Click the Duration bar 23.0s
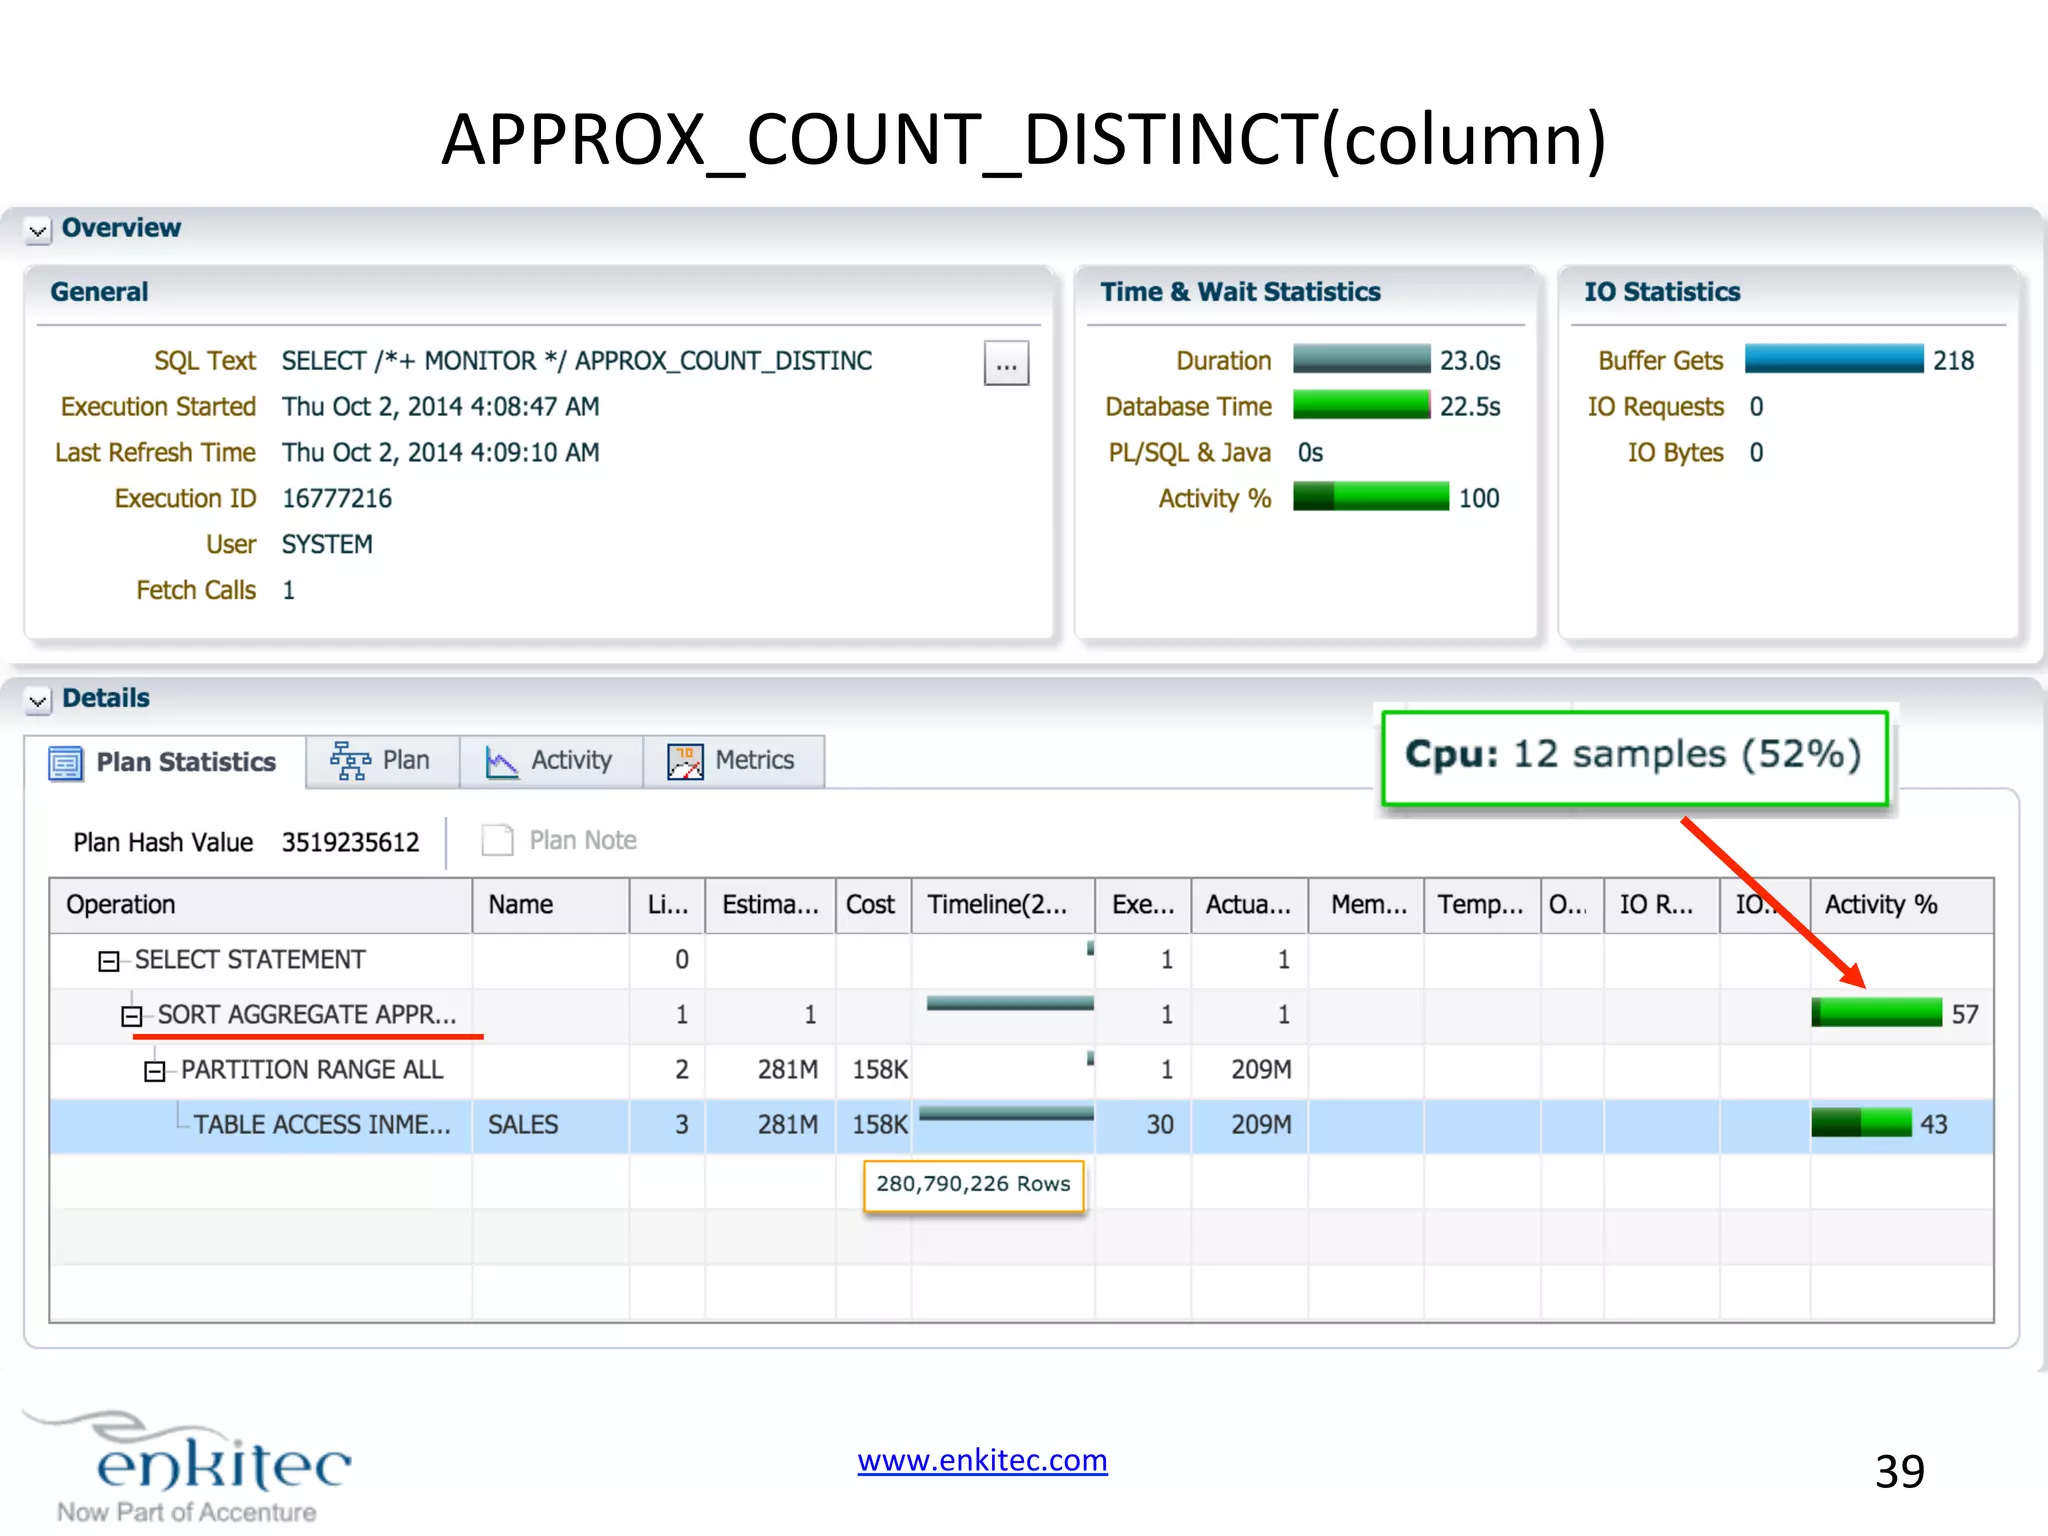 (1362, 359)
